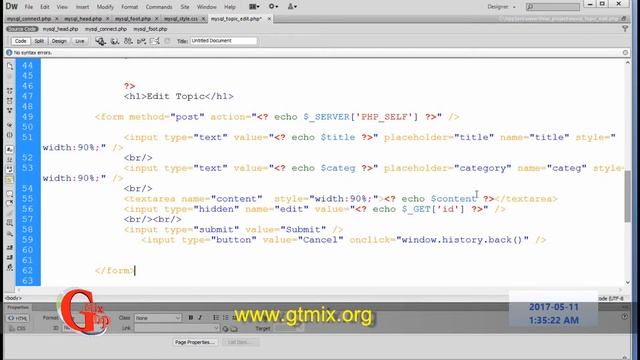Click the related files filter funnel icon
The width and height of the screenshot is (640, 360).
coord(625,29)
